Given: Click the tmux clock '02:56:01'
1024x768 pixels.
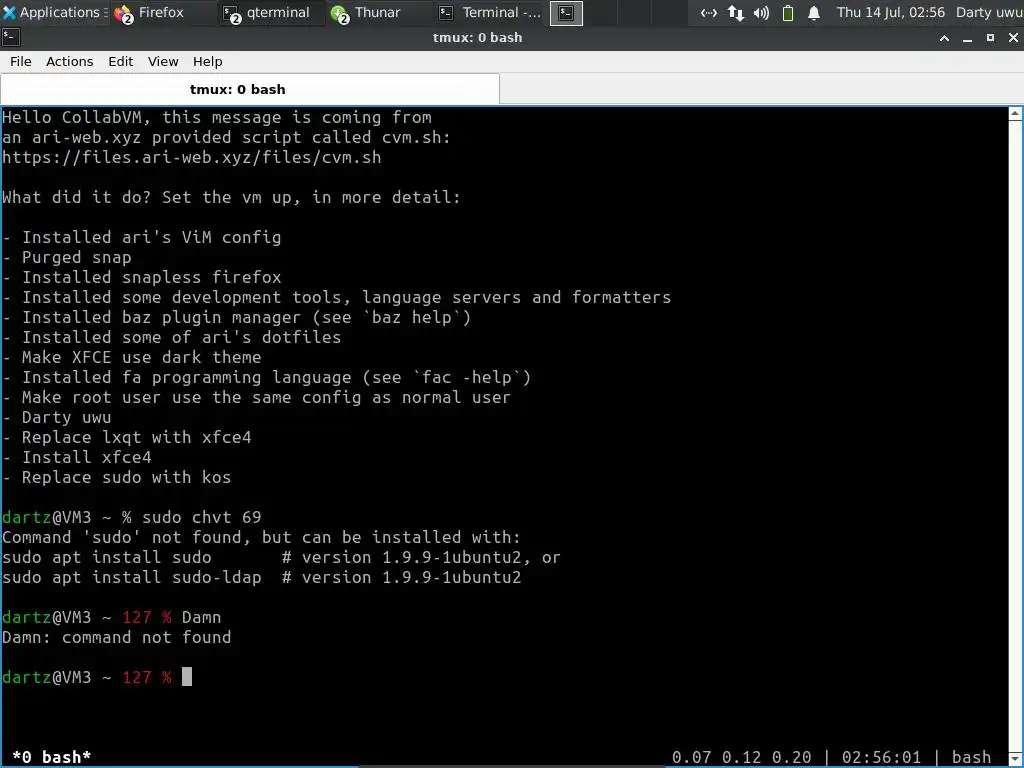Looking at the screenshot, I should (x=881, y=757).
